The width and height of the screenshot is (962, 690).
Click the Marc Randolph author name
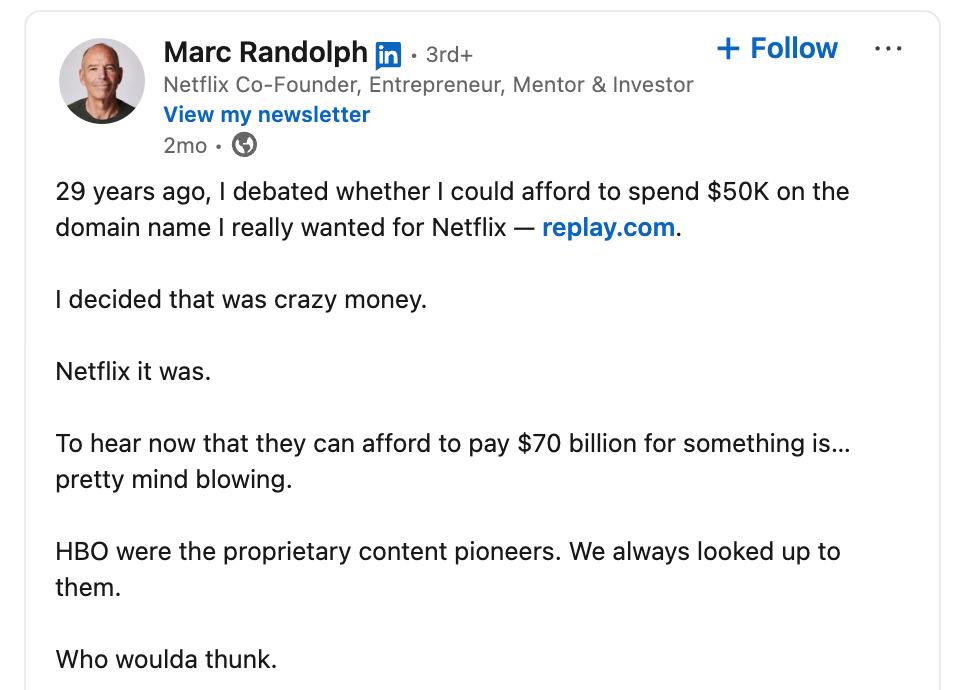coord(265,52)
